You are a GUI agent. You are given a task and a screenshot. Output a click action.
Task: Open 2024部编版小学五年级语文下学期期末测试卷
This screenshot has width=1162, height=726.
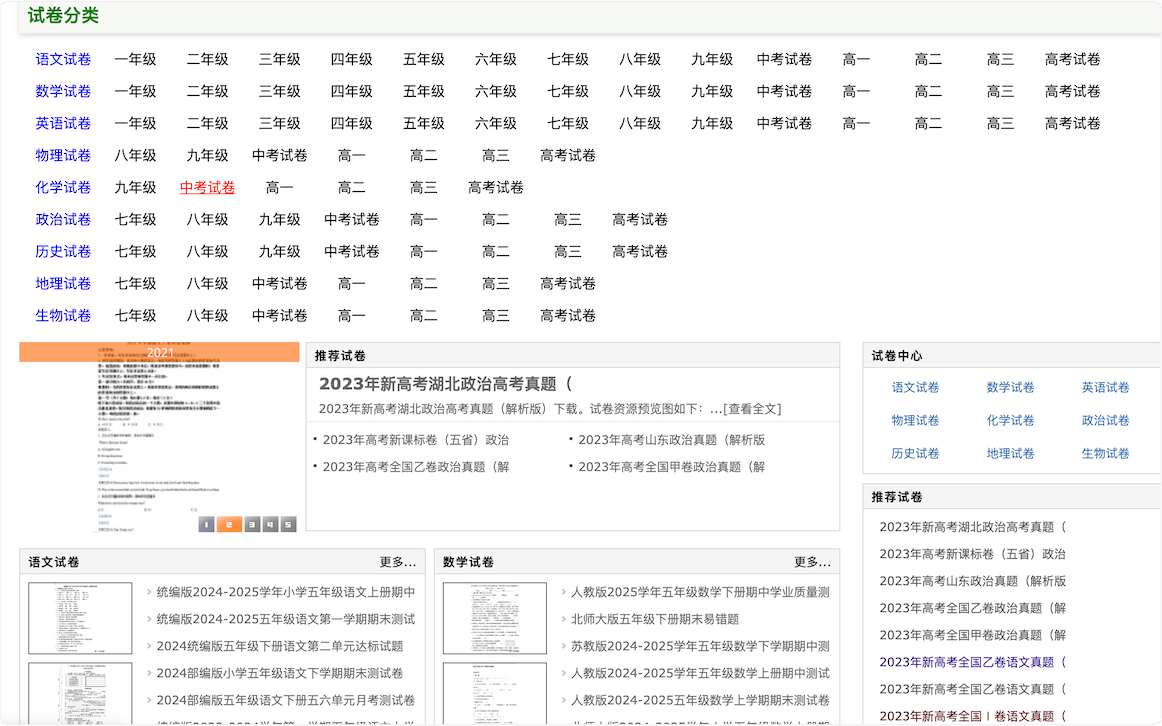pyautogui.click(x=279, y=673)
